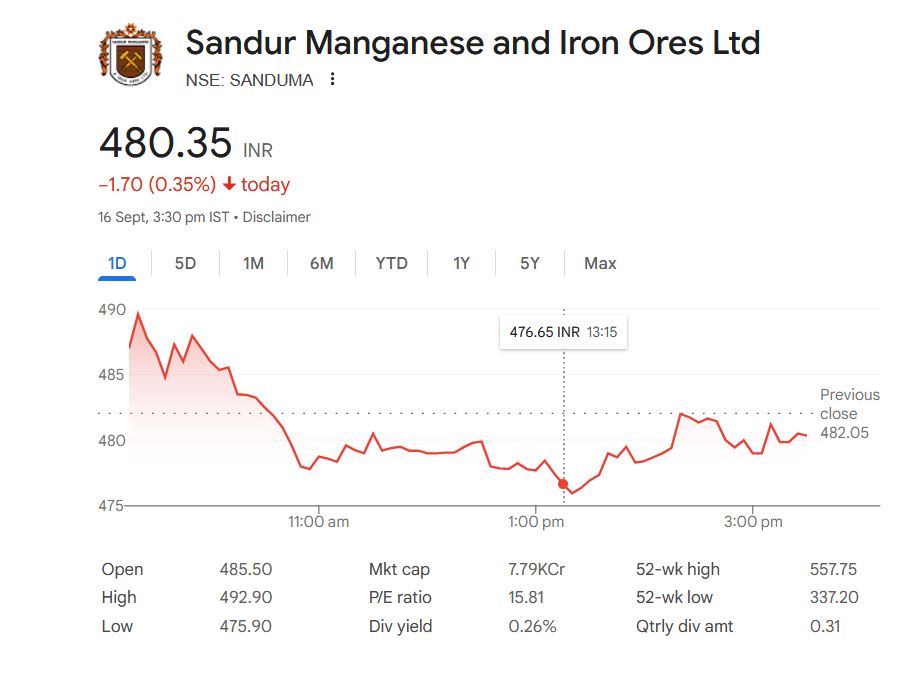Select the Max time range tab
Image resolution: width=897 pixels, height=676 pixels.
[600, 263]
